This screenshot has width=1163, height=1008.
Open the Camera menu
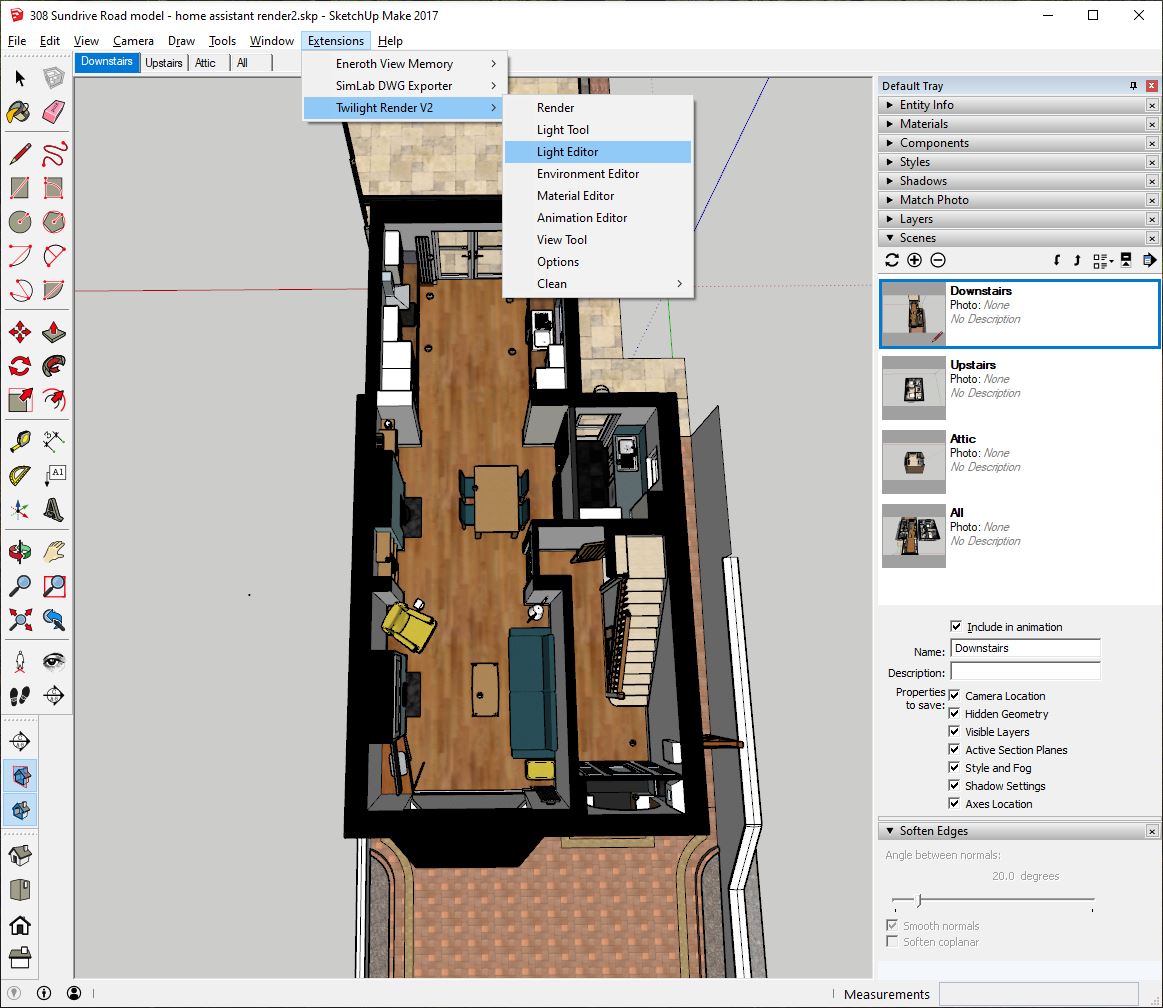(x=133, y=41)
